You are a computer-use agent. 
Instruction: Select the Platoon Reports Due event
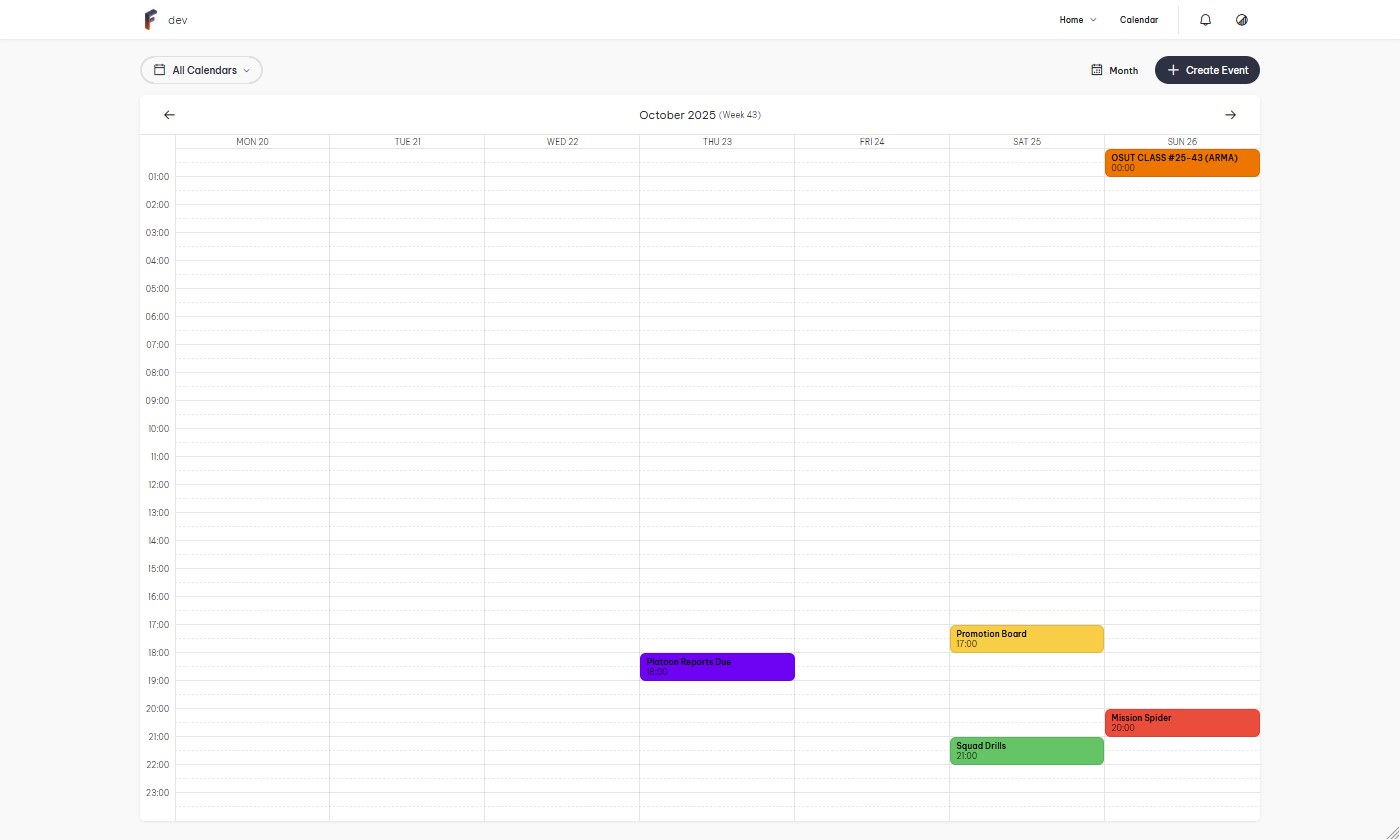coord(717,667)
